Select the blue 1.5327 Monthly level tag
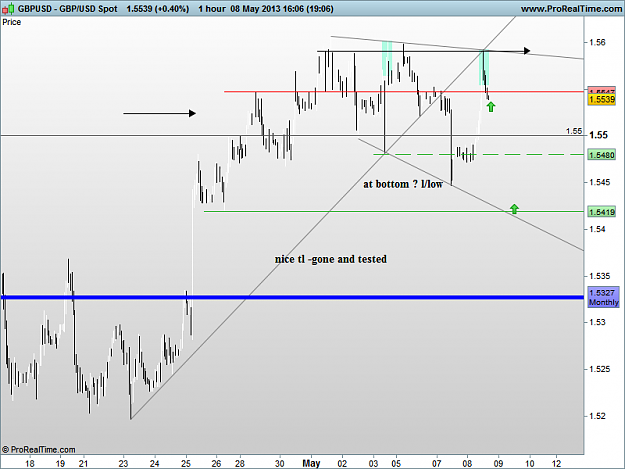This screenshot has height=469, width=625. (x=603, y=297)
